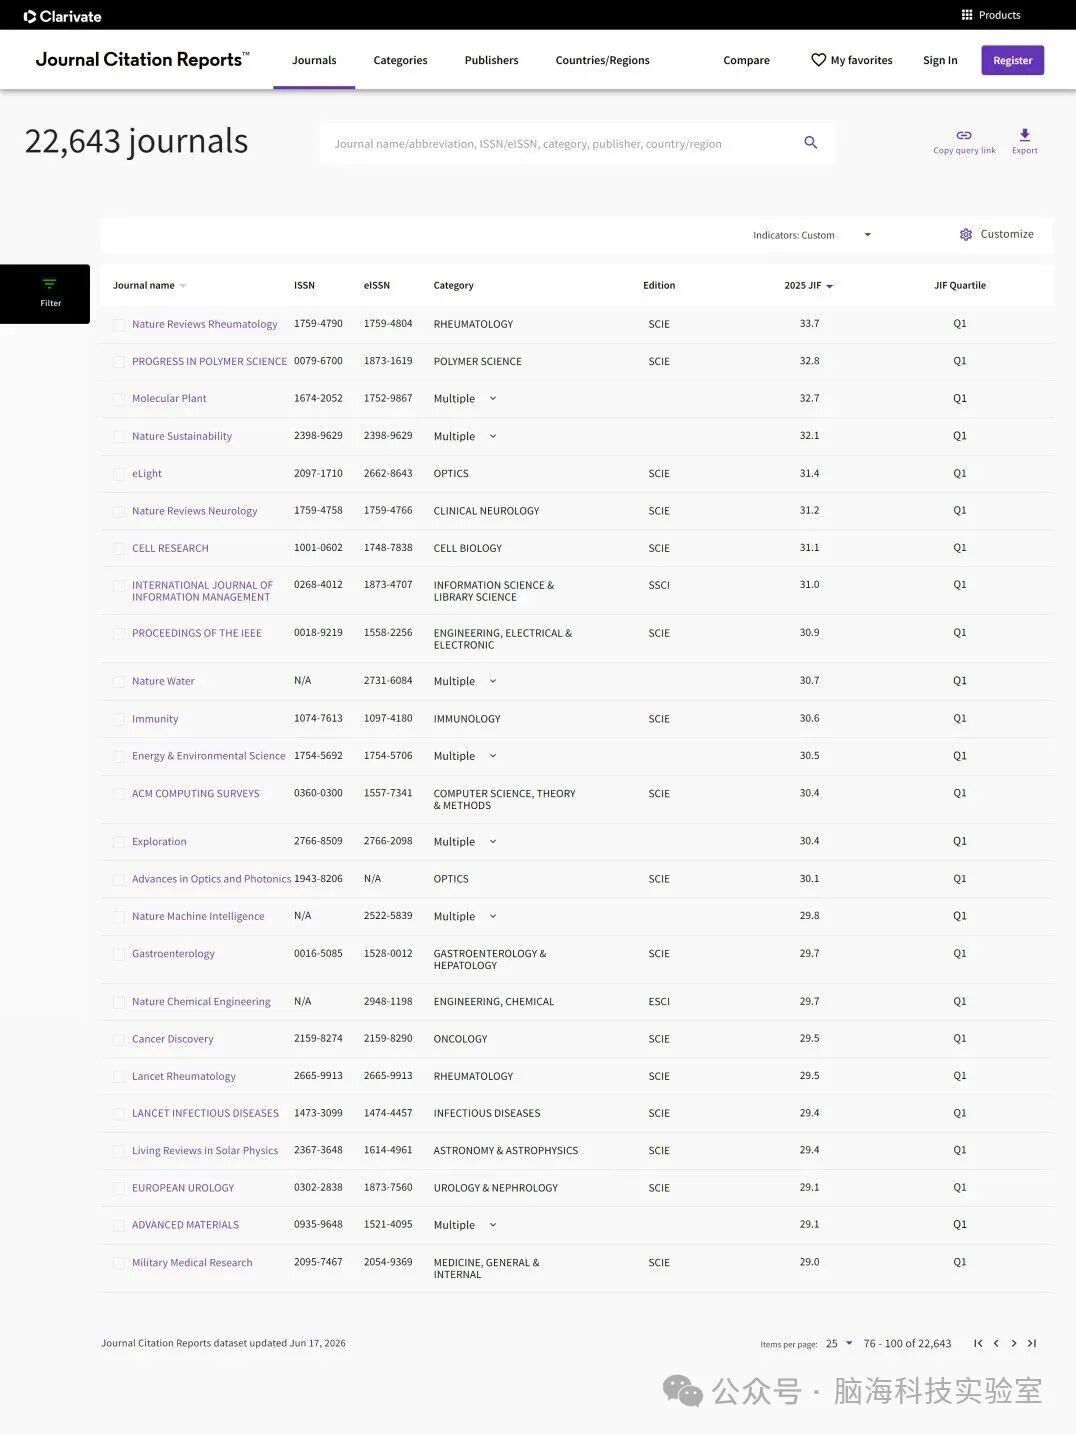Check the Lancet Rheumatology row checkbox
The height and width of the screenshot is (1434, 1076).
click(x=119, y=1077)
